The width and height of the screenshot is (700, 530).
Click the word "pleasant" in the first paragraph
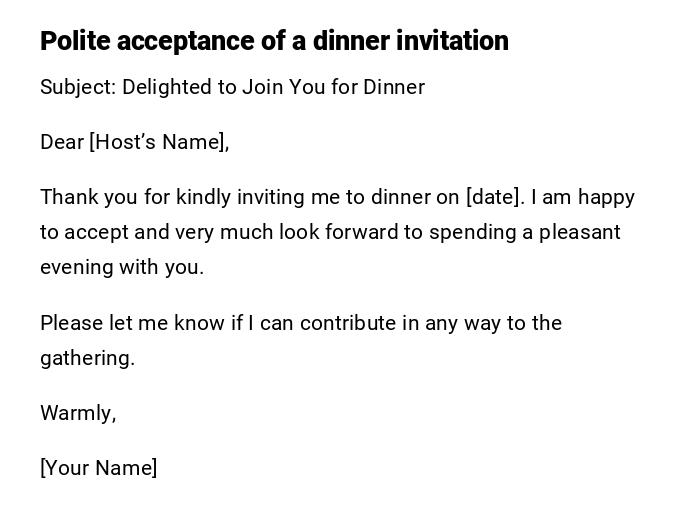(580, 232)
